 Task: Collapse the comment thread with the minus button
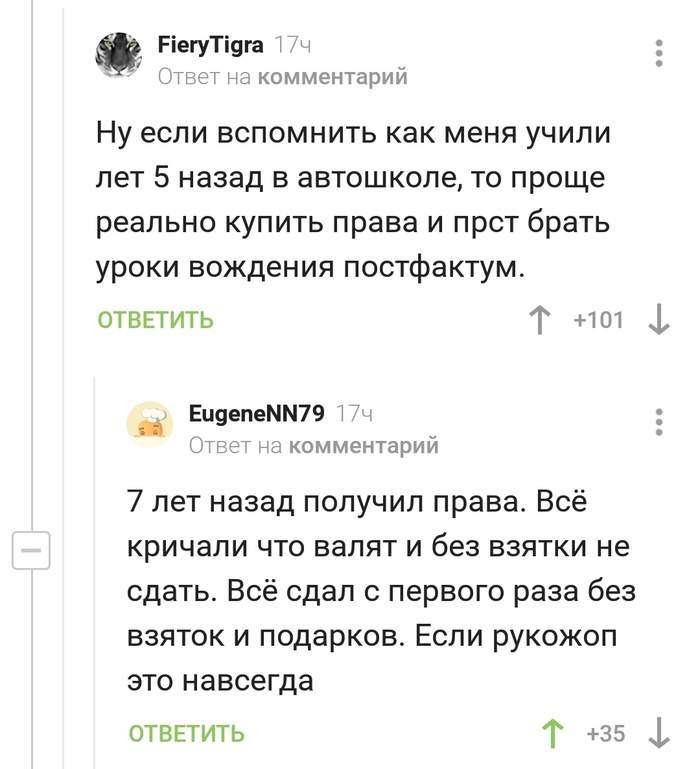(x=30, y=551)
